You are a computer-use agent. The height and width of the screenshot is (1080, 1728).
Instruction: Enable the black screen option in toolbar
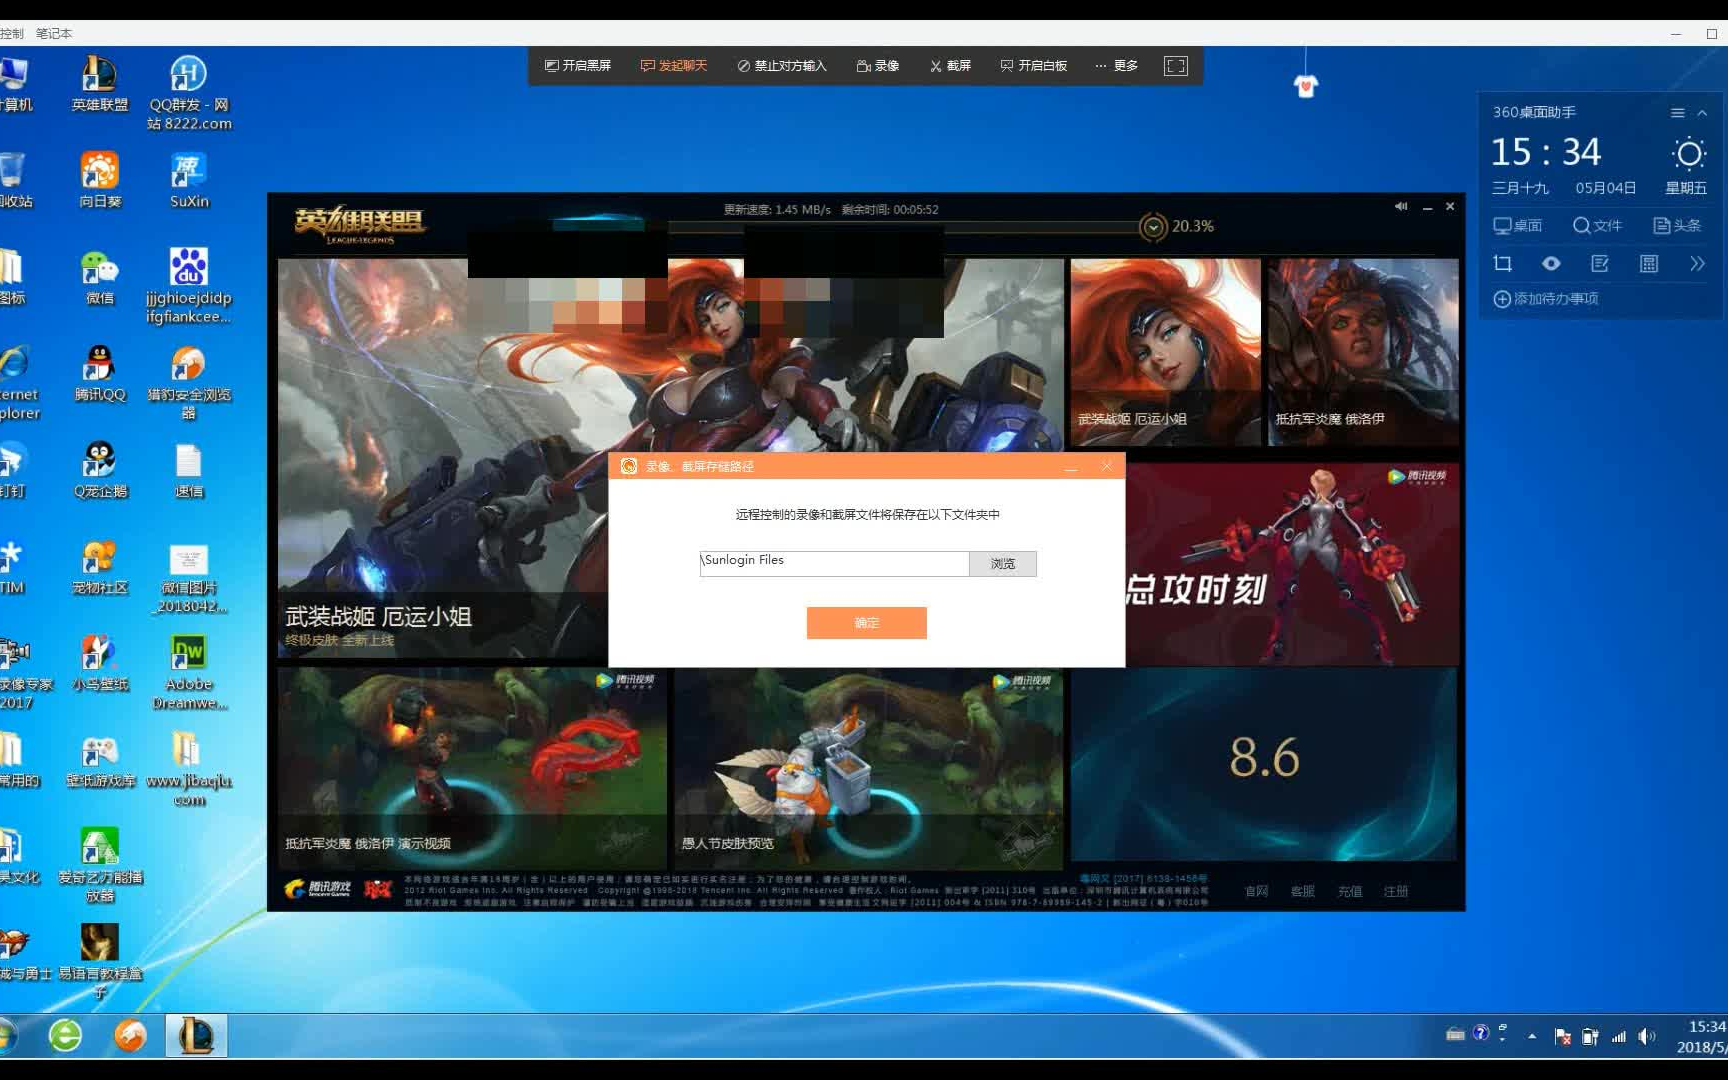tap(578, 66)
